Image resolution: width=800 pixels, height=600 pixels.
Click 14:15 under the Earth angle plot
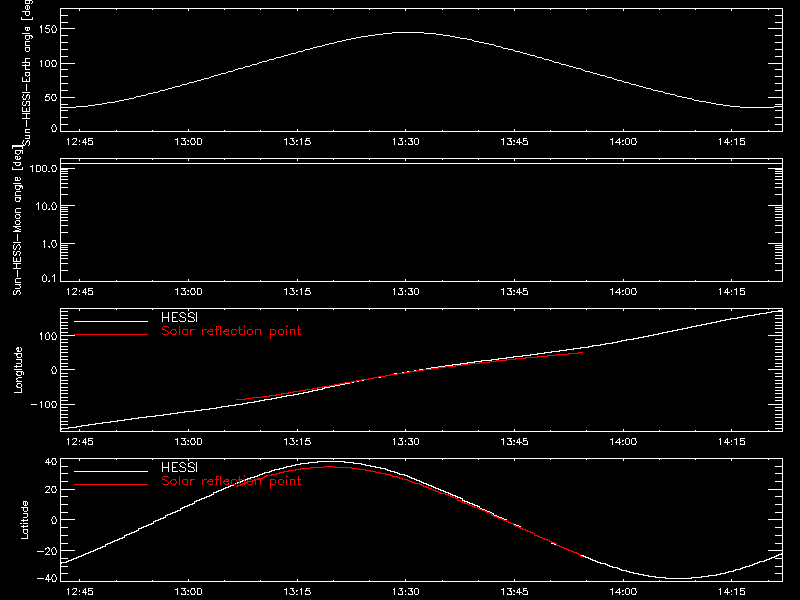(732, 141)
